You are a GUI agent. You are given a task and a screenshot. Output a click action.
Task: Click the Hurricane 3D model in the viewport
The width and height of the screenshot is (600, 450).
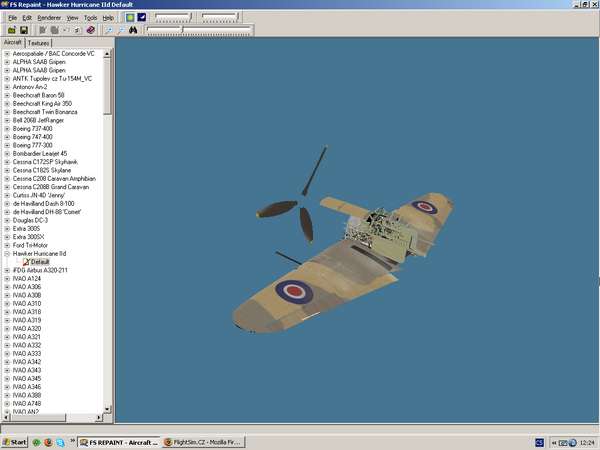[344, 264]
